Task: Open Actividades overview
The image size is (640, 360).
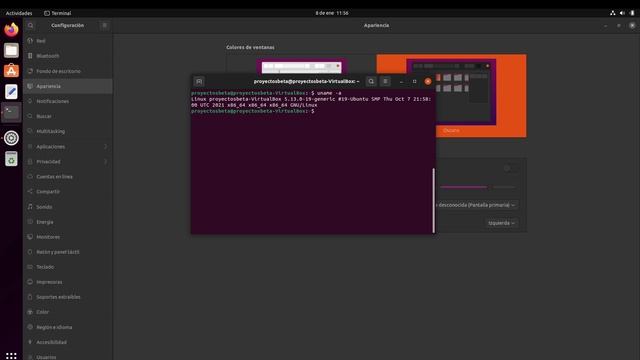Action: coord(19,13)
